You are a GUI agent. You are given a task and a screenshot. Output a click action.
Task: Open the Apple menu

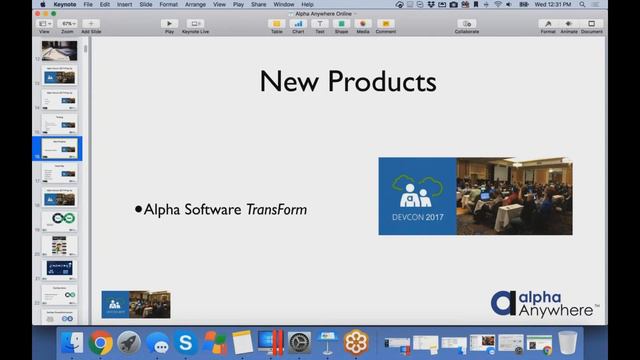pos(42,4)
